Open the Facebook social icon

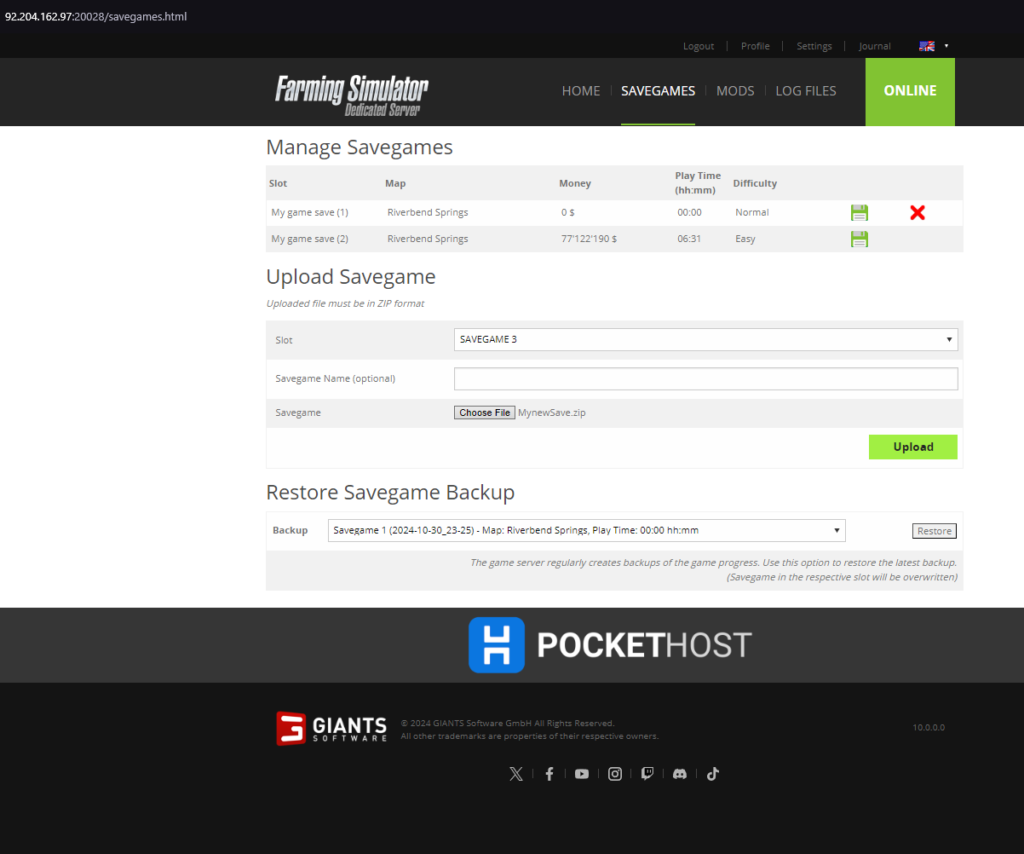point(549,774)
